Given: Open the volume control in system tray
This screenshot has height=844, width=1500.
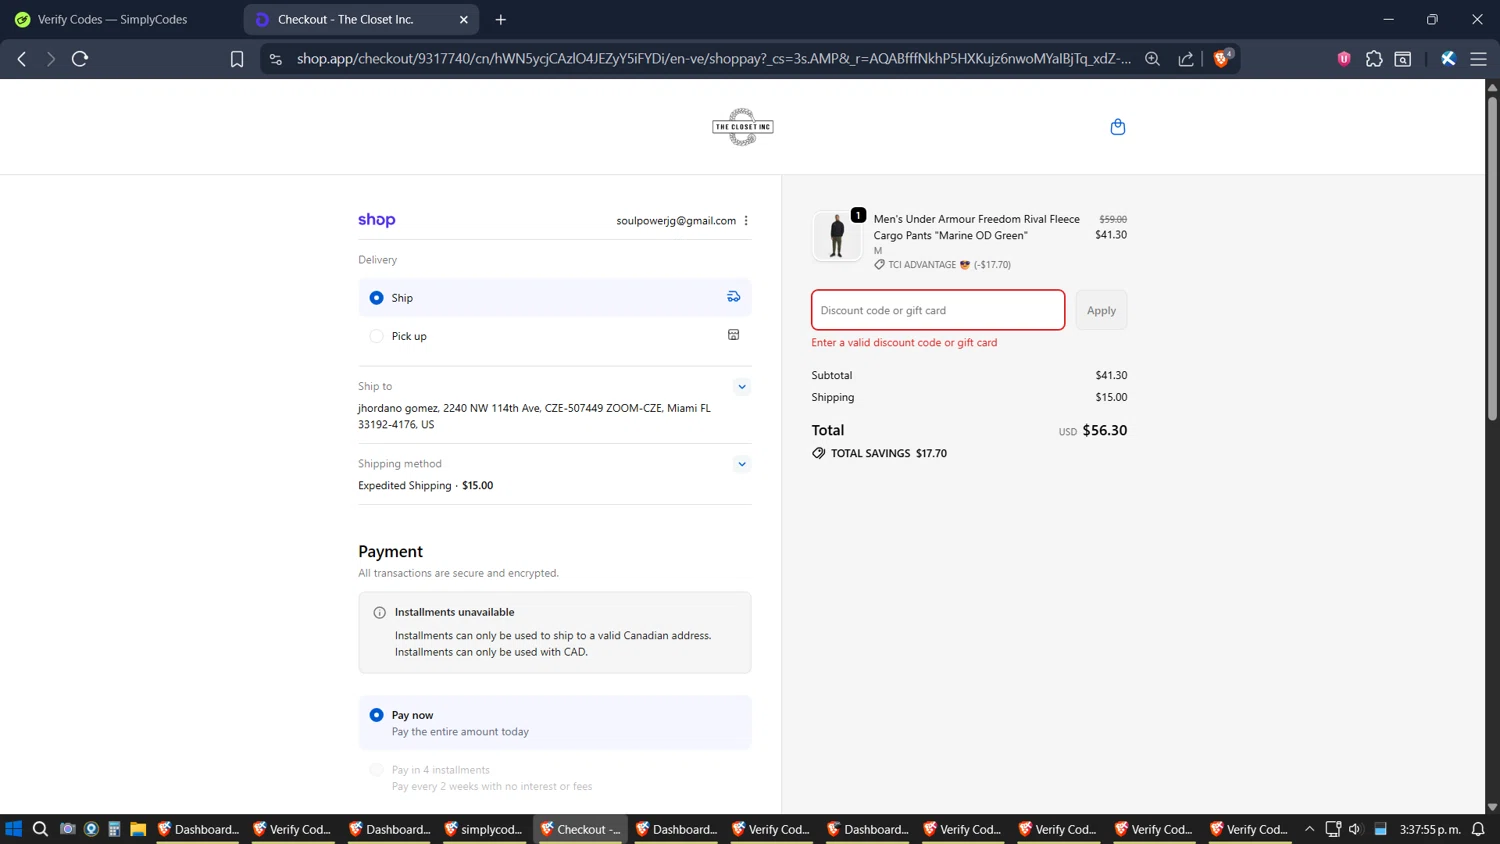Looking at the screenshot, I should pos(1355,829).
